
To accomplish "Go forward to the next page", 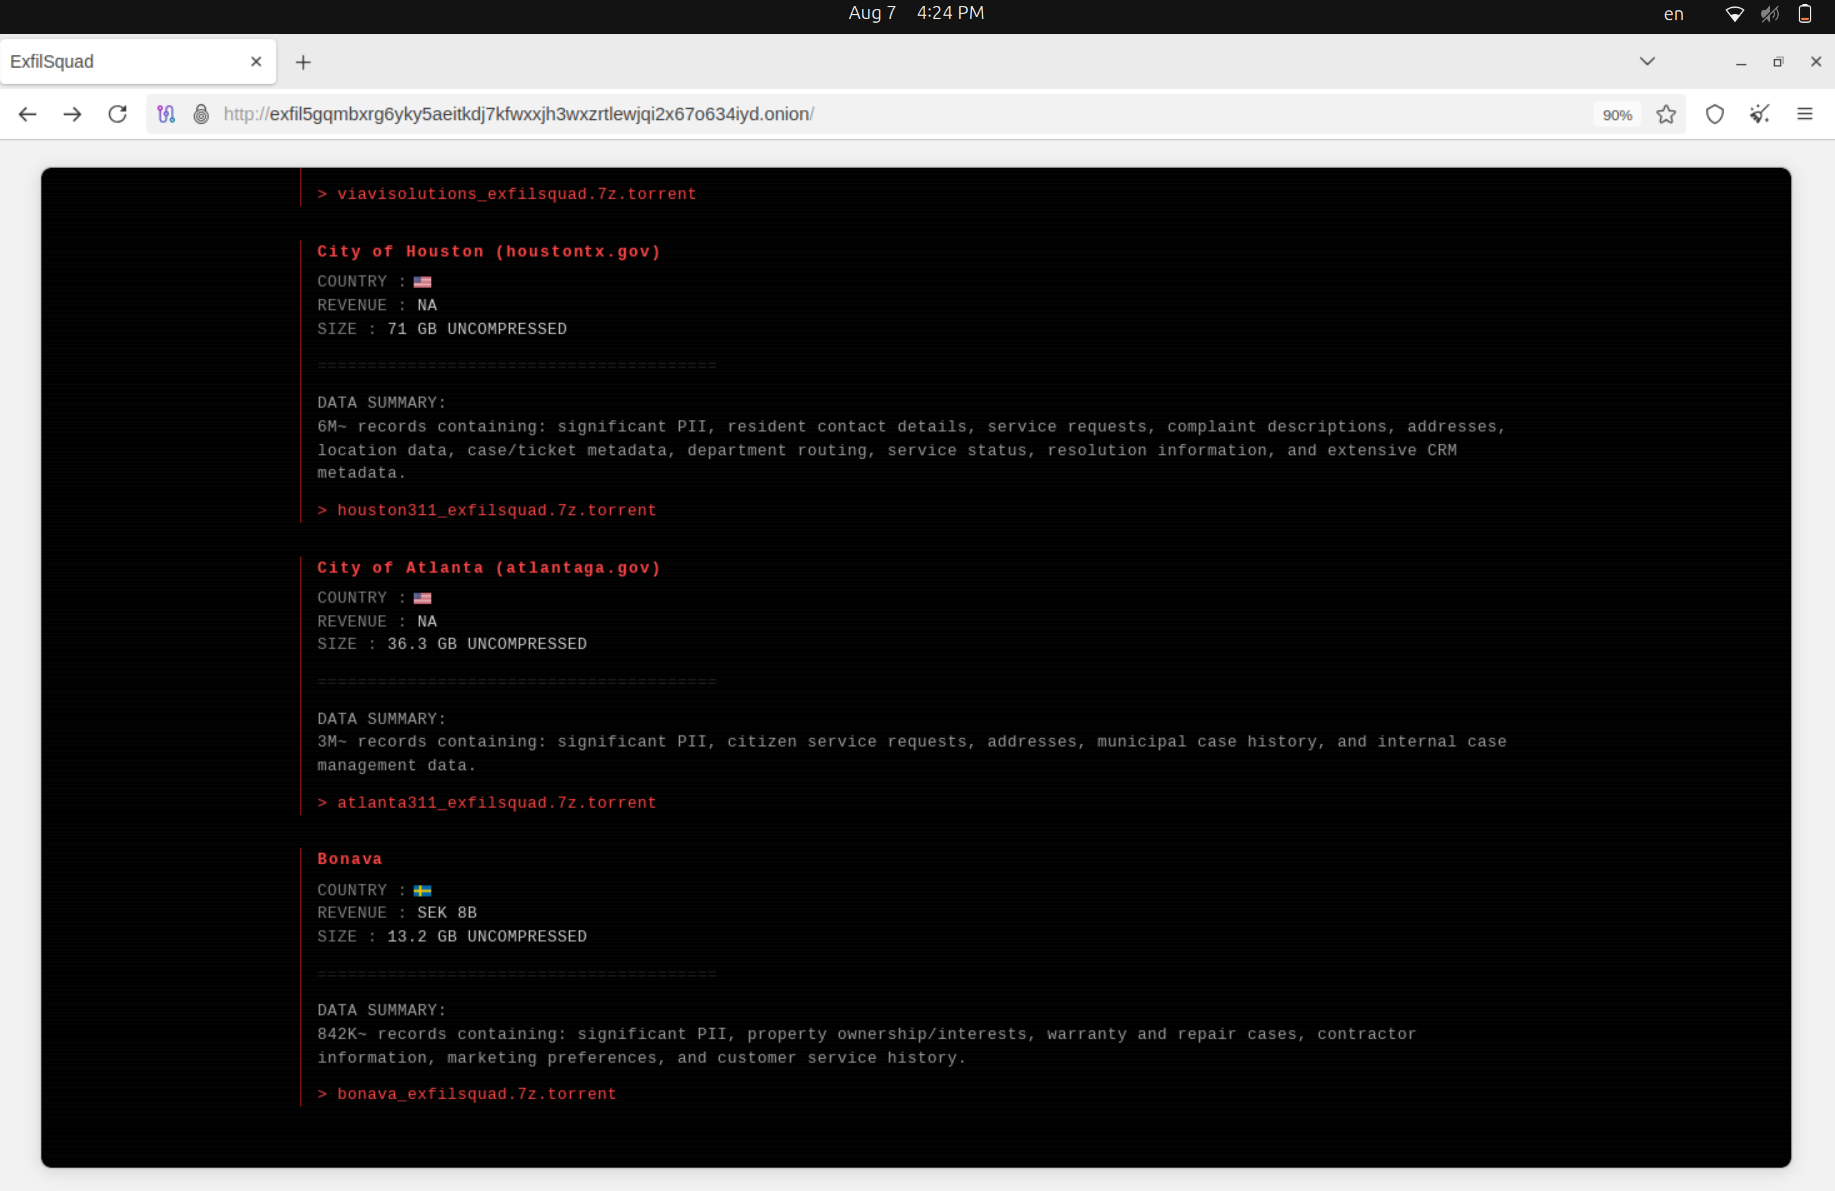I will pos(72,114).
